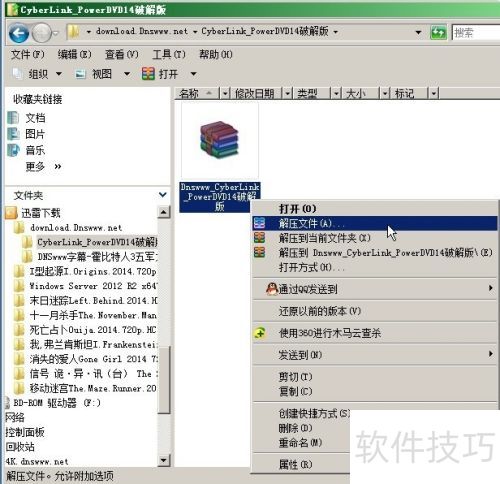Image resolution: width=500 pixels, height=484 pixels.
Task: Click in the 搜索 search box
Action: [x=476, y=32]
